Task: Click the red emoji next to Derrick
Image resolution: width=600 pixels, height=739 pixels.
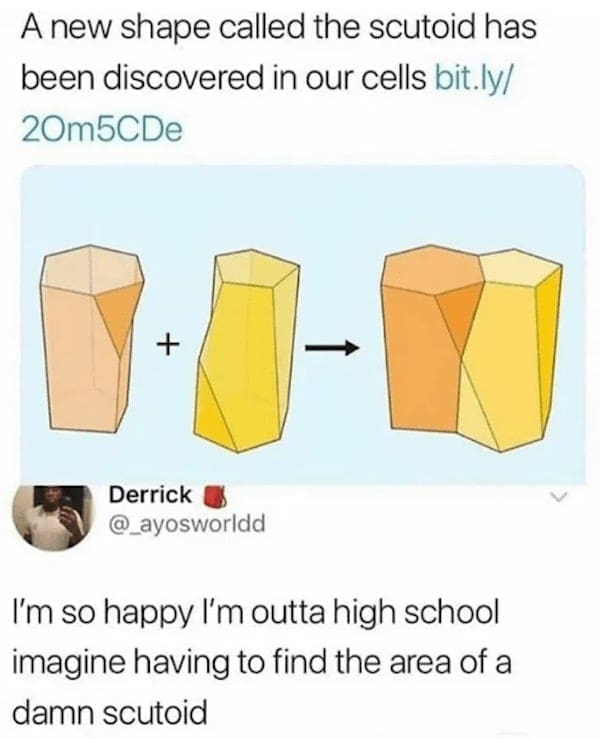Action: [x=215, y=496]
